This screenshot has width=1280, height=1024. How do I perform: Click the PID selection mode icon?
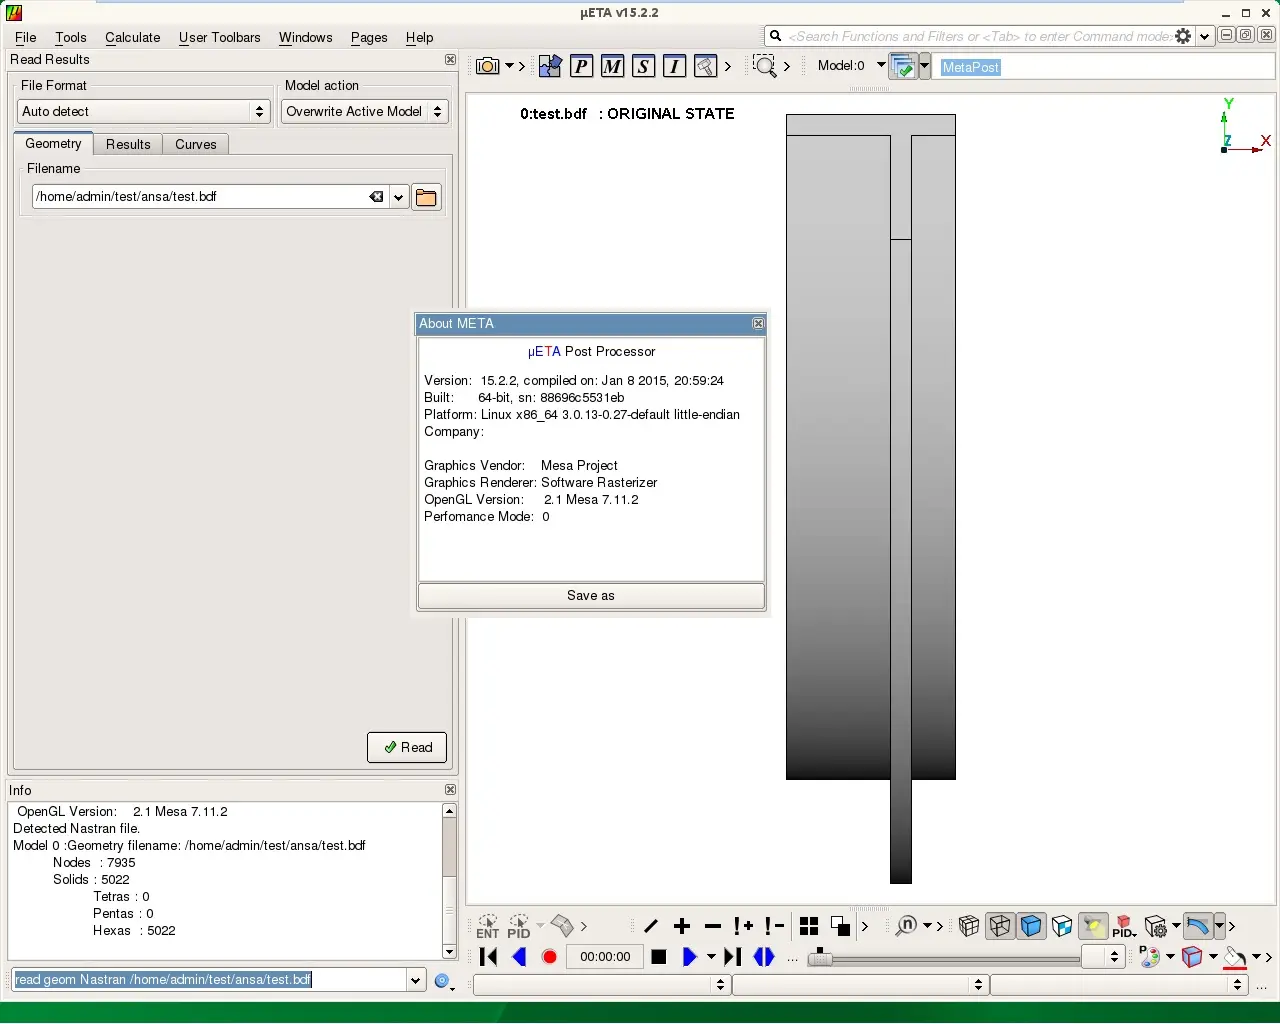(x=518, y=926)
